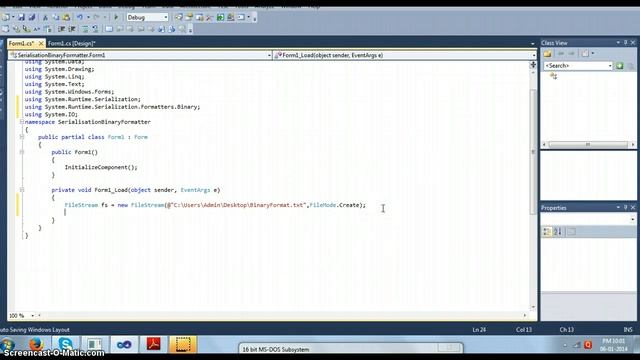
Task: Open Skype from the taskbar
Action: [65, 345]
